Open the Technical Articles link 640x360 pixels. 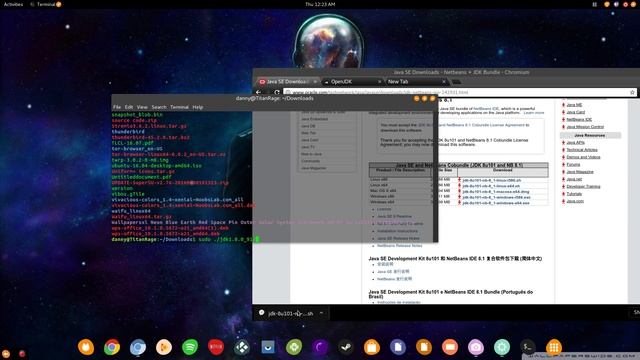pyautogui.click(x=582, y=150)
